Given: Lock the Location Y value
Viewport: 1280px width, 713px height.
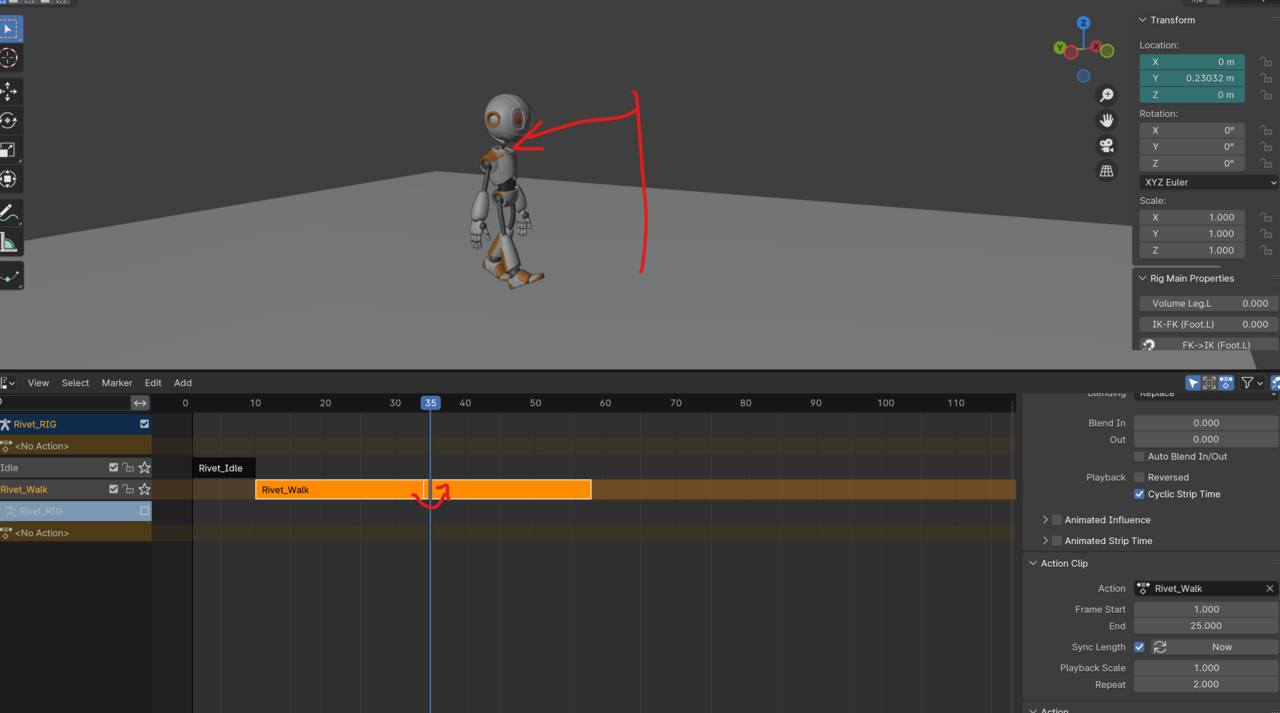Looking at the screenshot, I should point(1266,78).
